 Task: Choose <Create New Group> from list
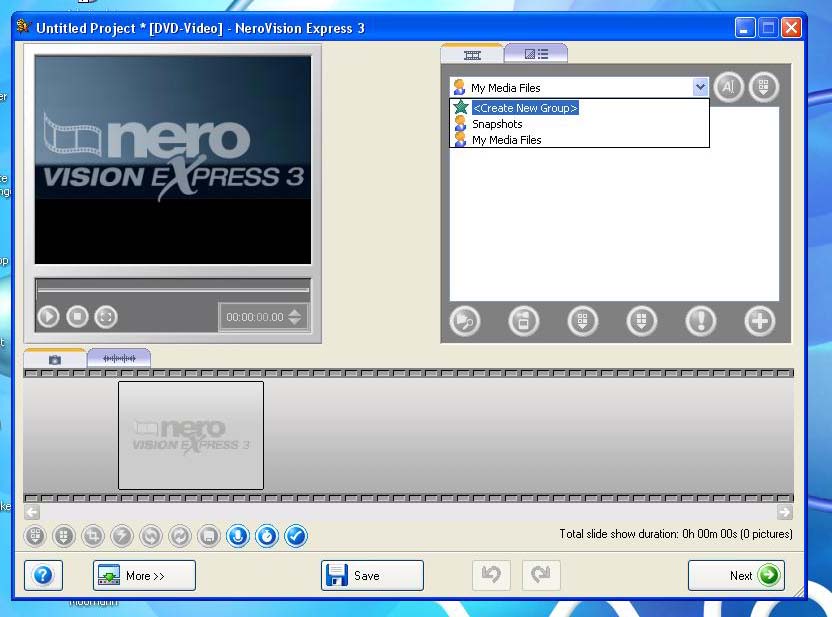(x=525, y=108)
